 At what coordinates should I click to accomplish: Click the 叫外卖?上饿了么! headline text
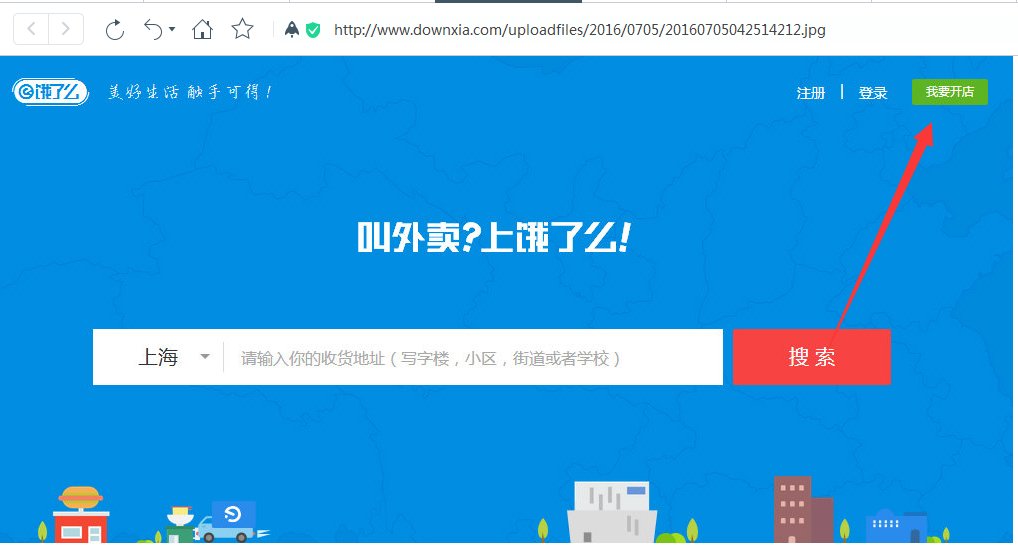tap(493, 237)
